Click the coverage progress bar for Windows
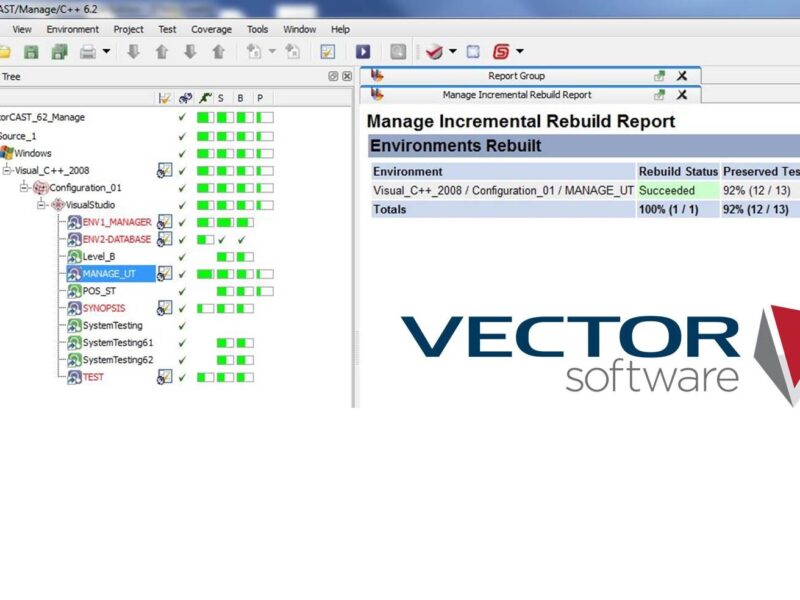800x600 pixels. 203,153
